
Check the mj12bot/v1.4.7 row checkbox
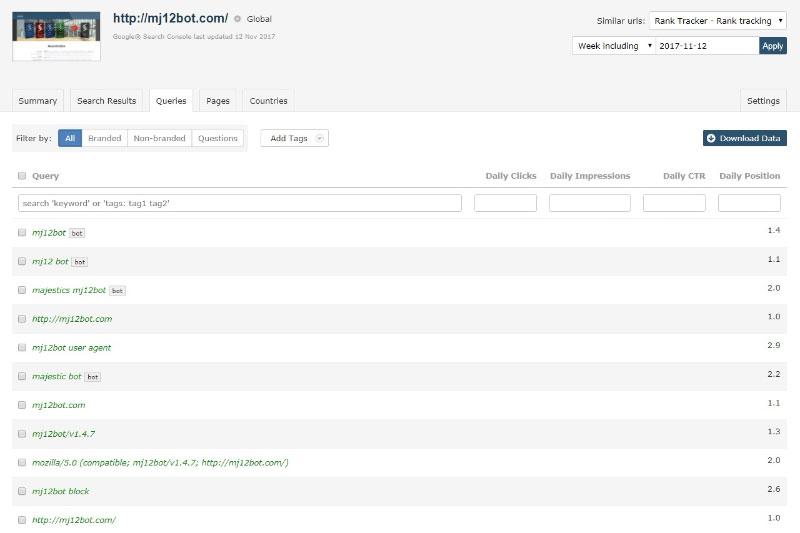point(22,434)
